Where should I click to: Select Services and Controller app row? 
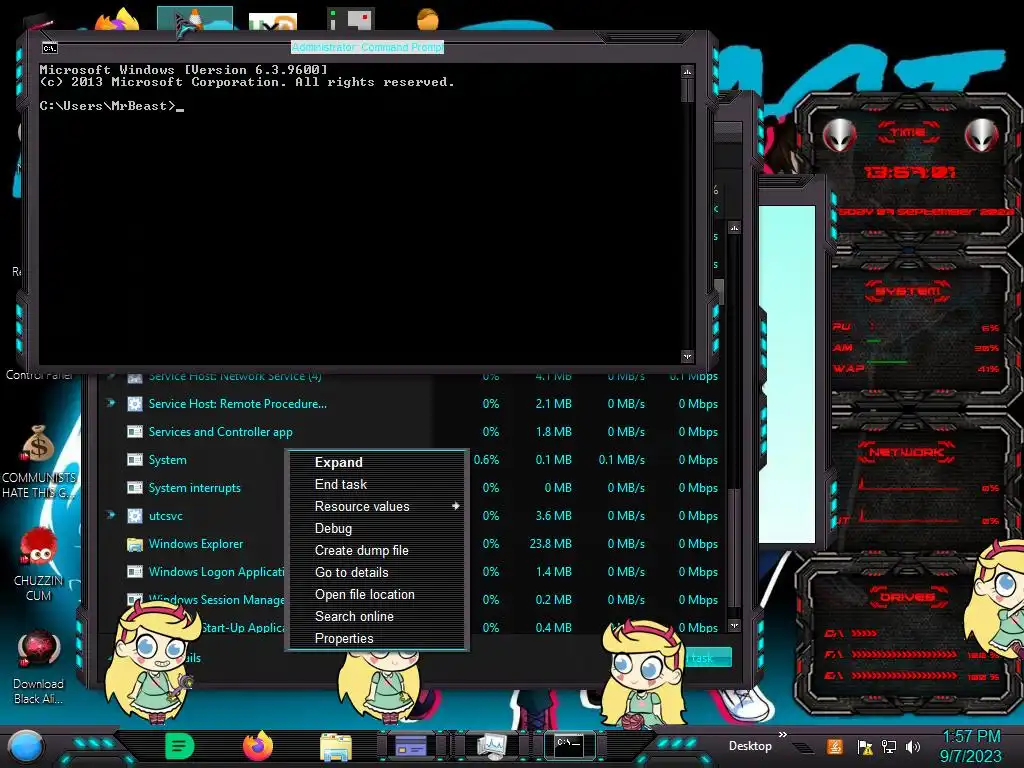click(x=220, y=432)
